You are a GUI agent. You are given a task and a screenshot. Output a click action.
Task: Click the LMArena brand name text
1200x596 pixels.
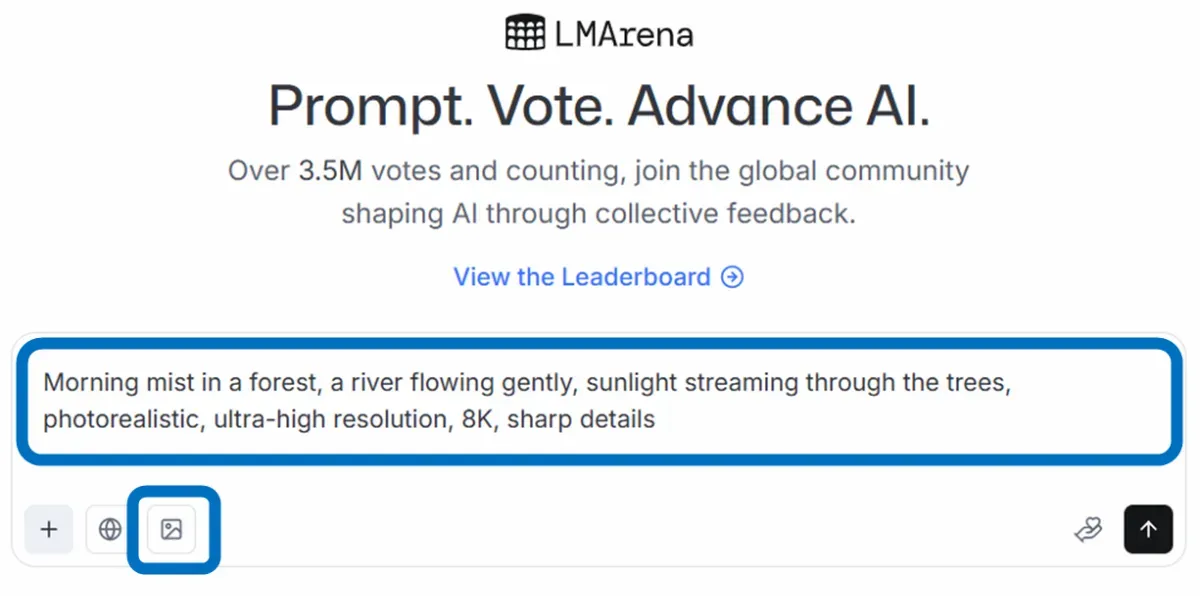click(x=623, y=34)
